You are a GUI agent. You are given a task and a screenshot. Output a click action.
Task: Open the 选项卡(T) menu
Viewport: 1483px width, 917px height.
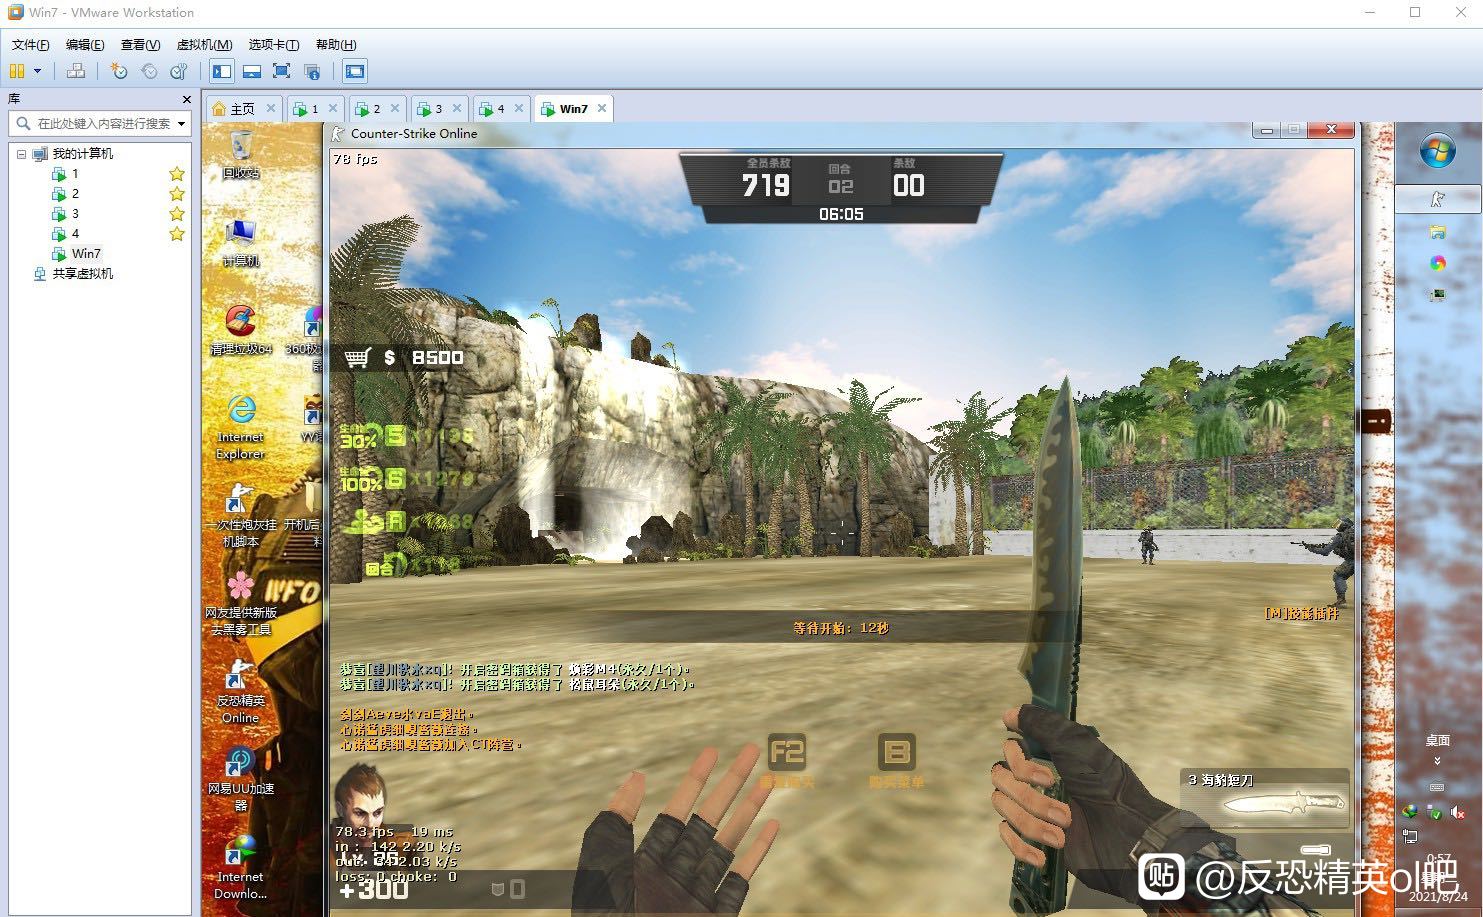point(274,45)
